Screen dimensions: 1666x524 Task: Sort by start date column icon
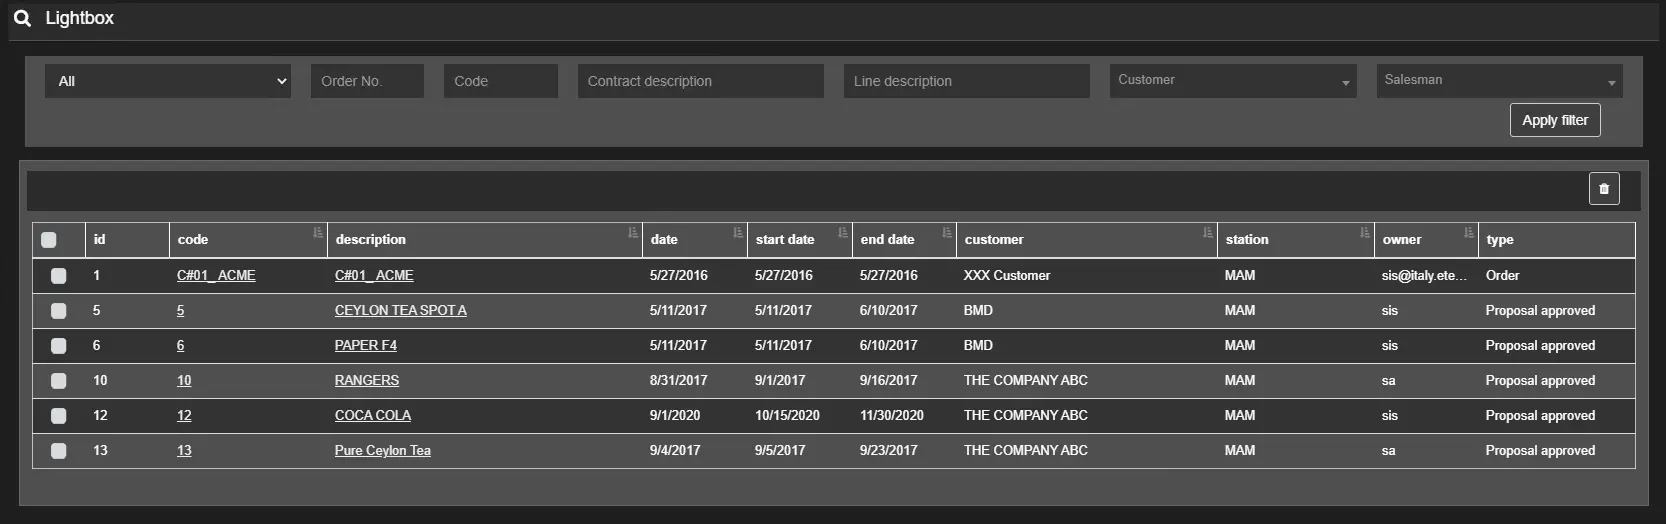[842, 233]
